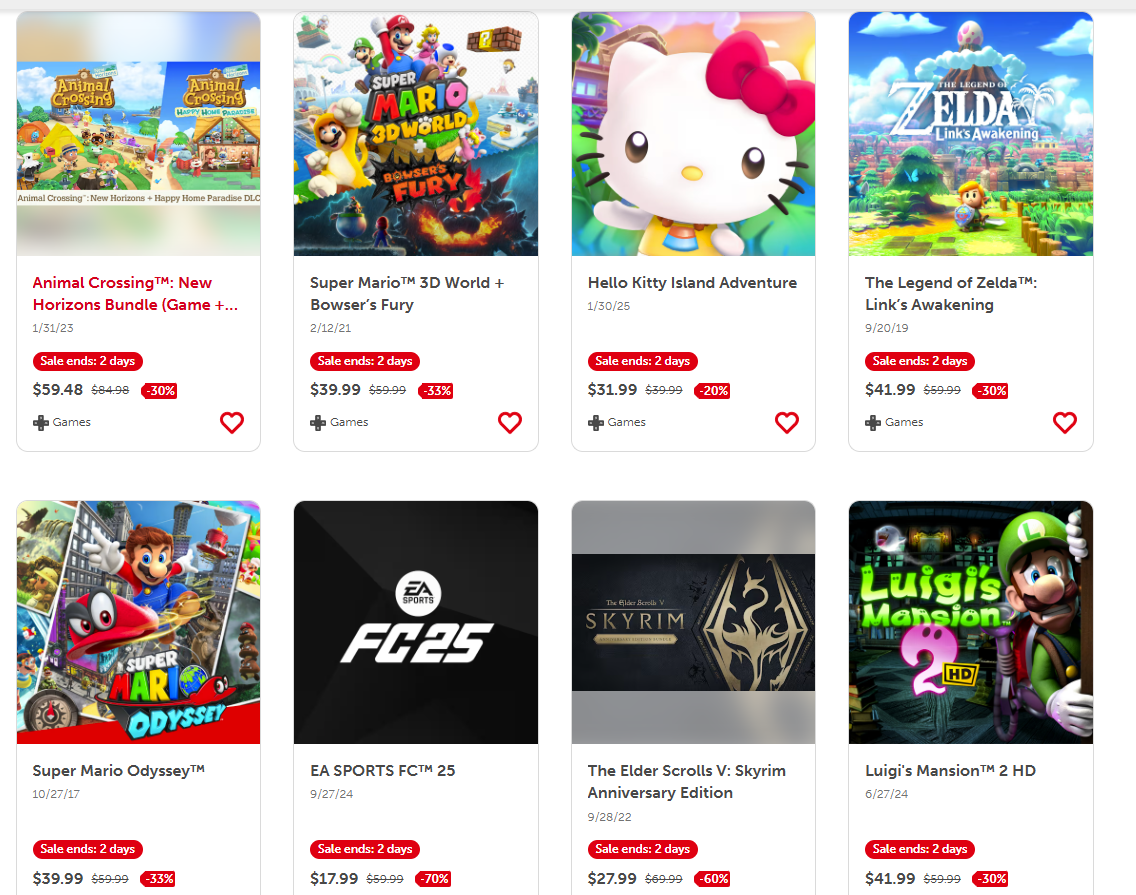Image resolution: width=1136 pixels, height=895 pixels.
Task: Open Luigi's Mansion 2 HD cover art
Action: click(x=971, y=622)
